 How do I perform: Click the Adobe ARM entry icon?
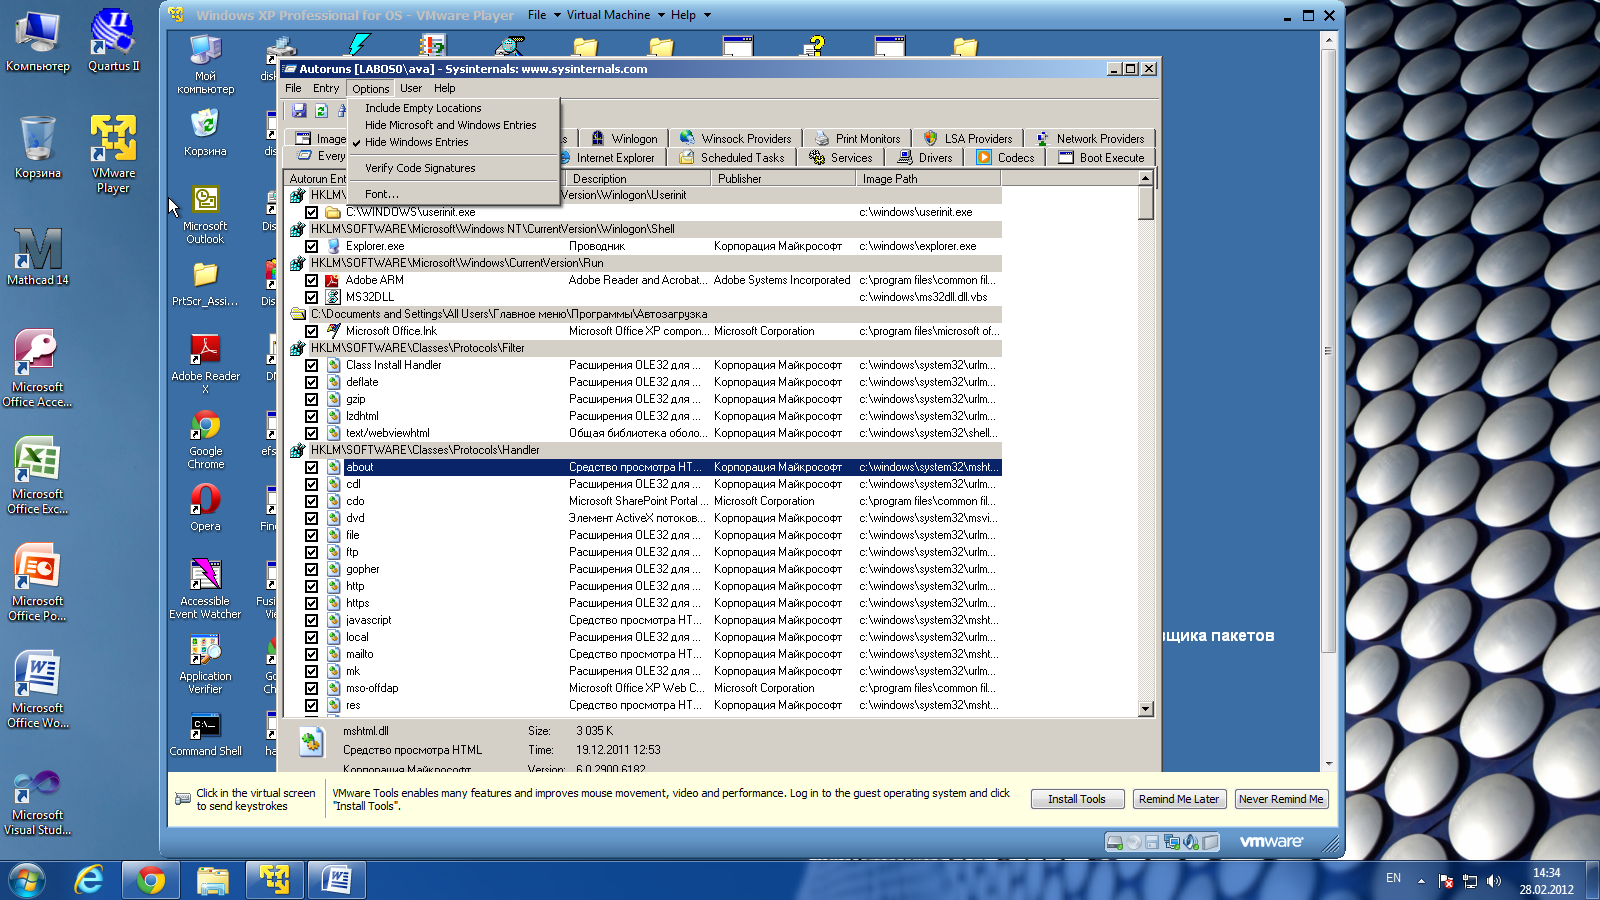pos(333,281)
